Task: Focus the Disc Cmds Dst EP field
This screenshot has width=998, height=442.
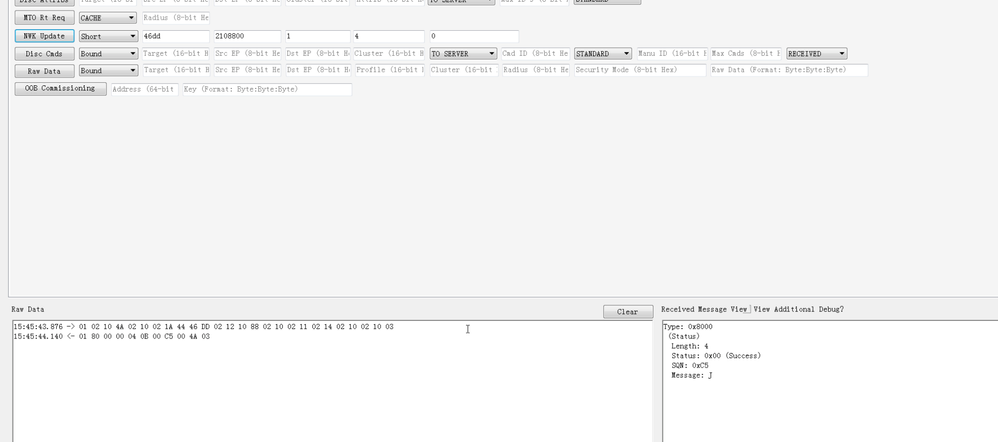Action: click(x=318, y=53)
